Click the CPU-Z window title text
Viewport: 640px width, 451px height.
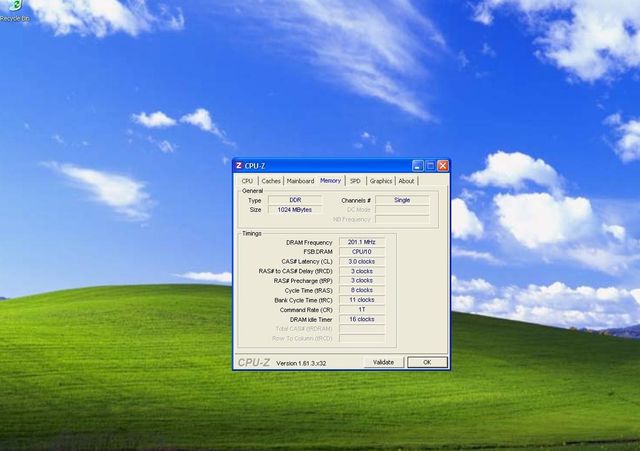click(x=255, y=166)
